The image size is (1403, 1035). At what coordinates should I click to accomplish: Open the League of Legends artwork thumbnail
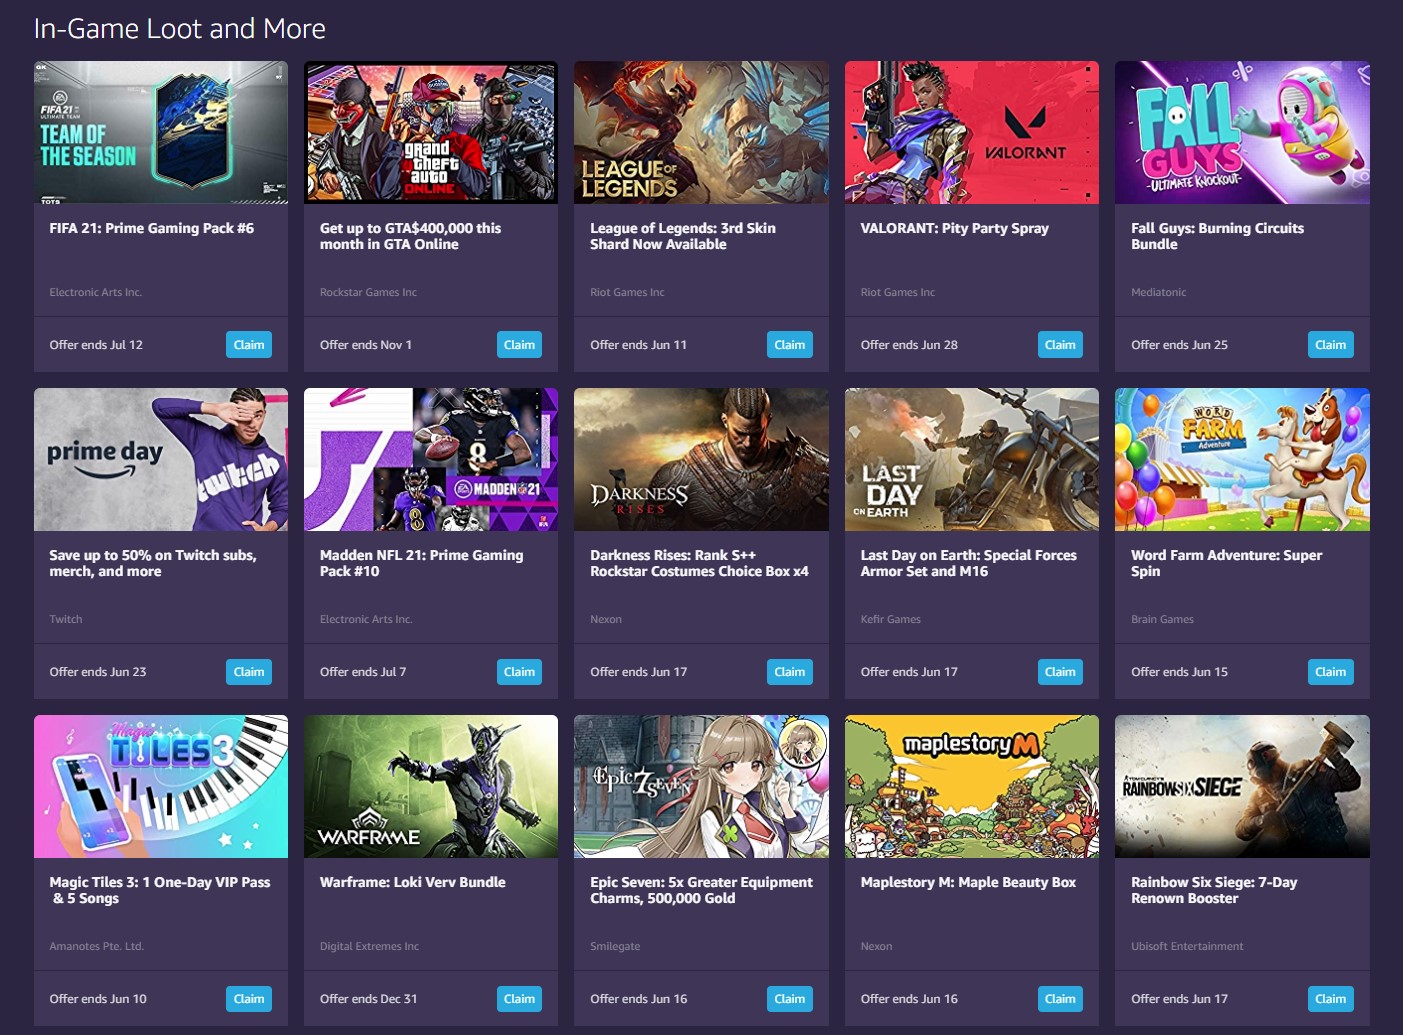(701, 132)
